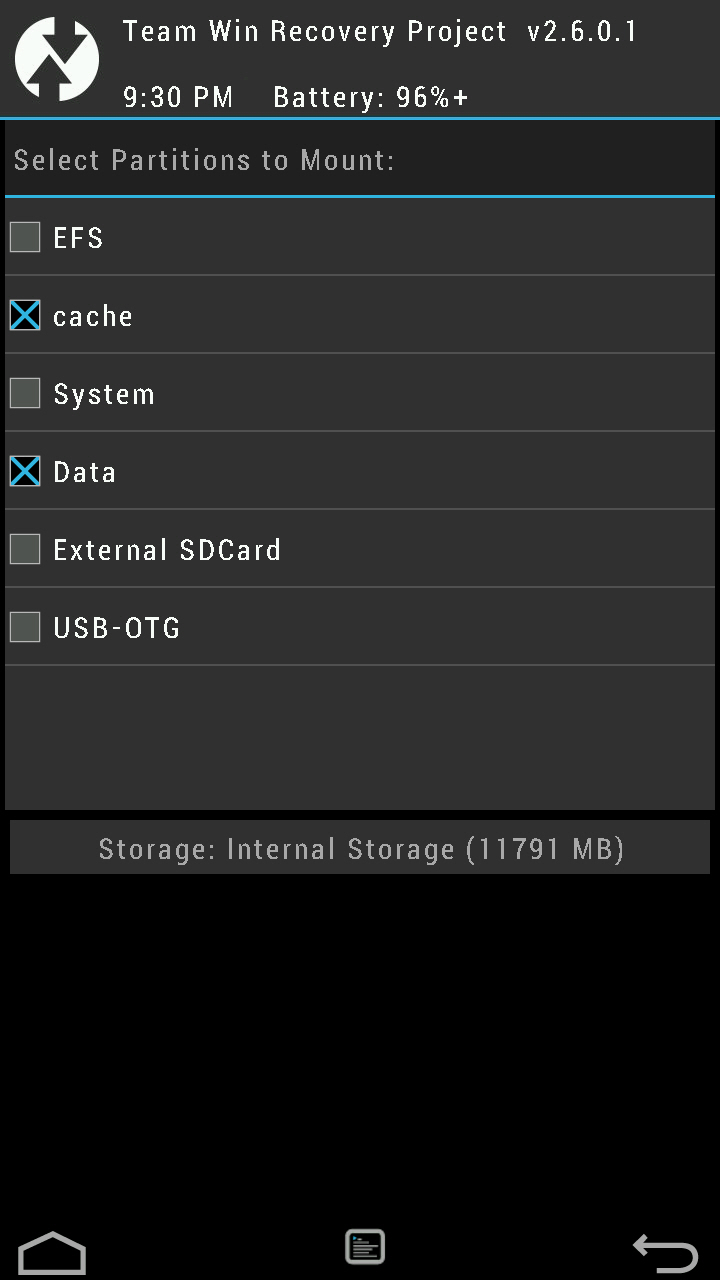The width and height of the screenshot is (720, 1280).
Task: Tap the 9:30 PM clock
Action: pyautogui.click(x=178, y=97)
